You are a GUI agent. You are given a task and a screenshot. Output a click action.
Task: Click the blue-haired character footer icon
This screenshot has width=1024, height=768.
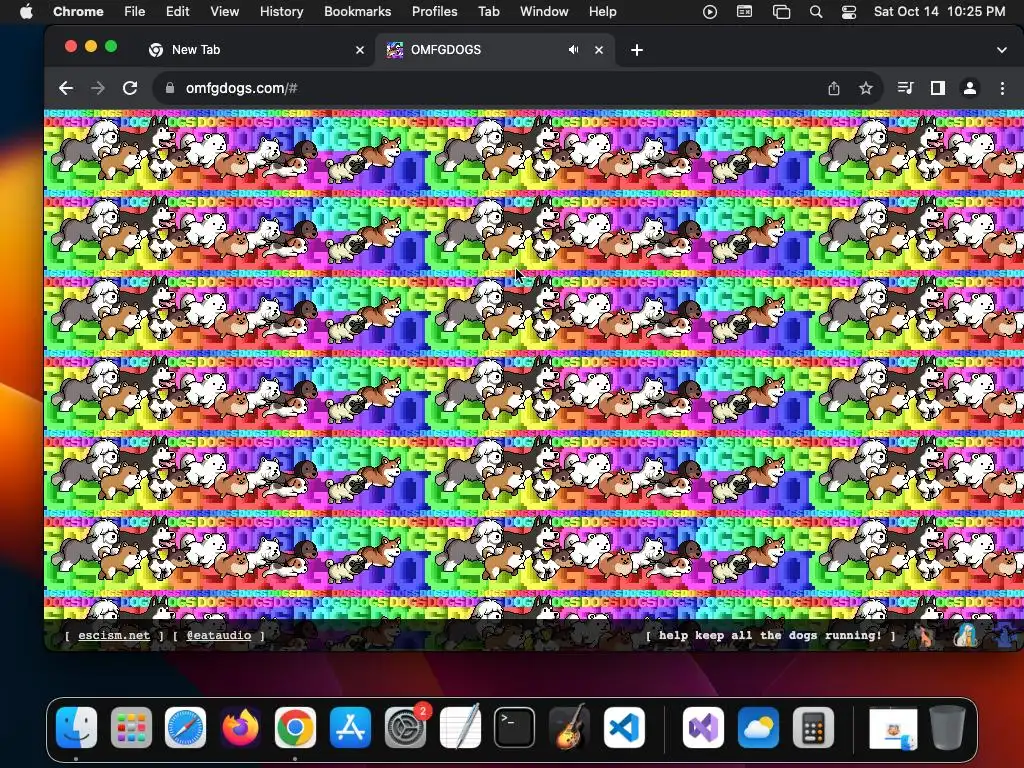coord(965,635)
